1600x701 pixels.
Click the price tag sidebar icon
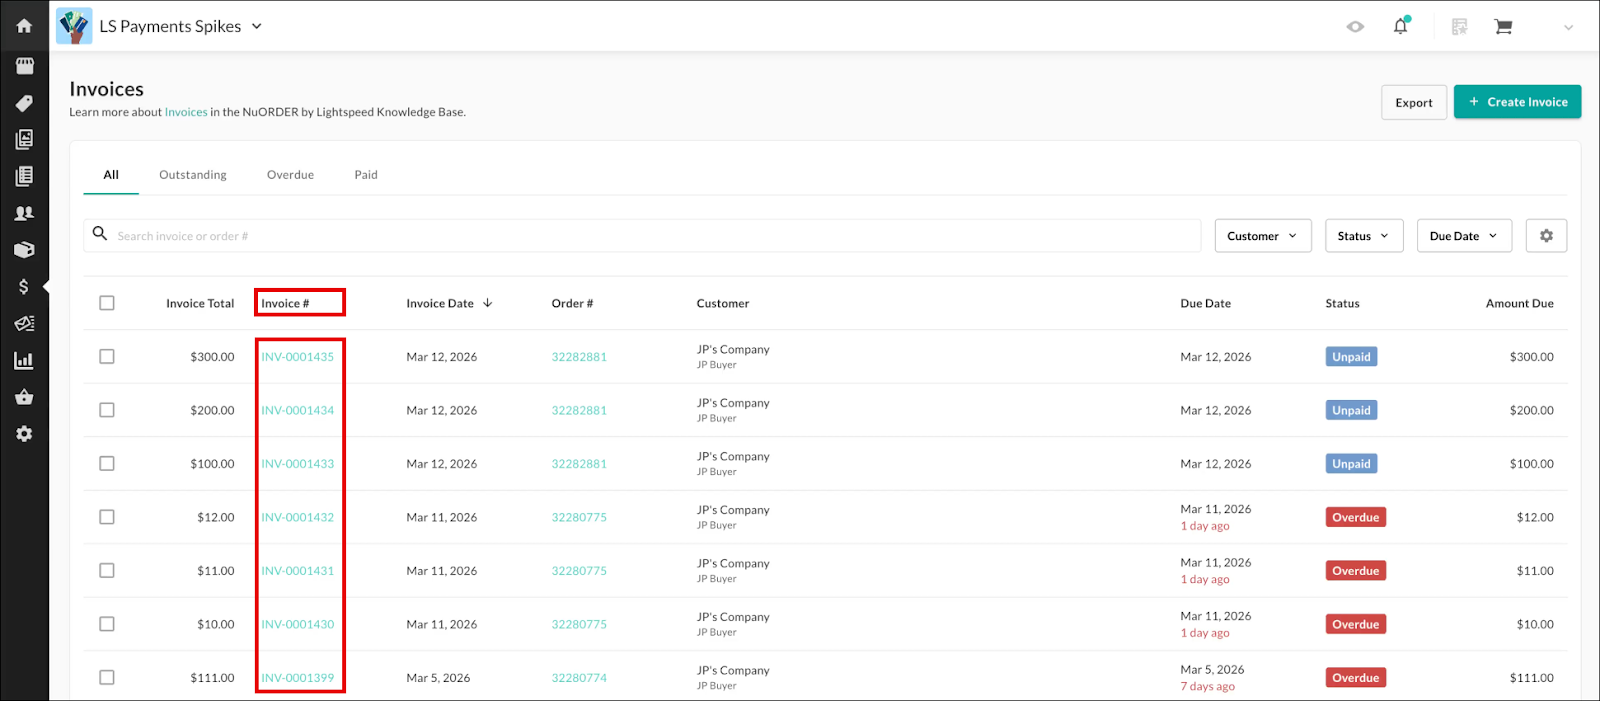[24, 103]
